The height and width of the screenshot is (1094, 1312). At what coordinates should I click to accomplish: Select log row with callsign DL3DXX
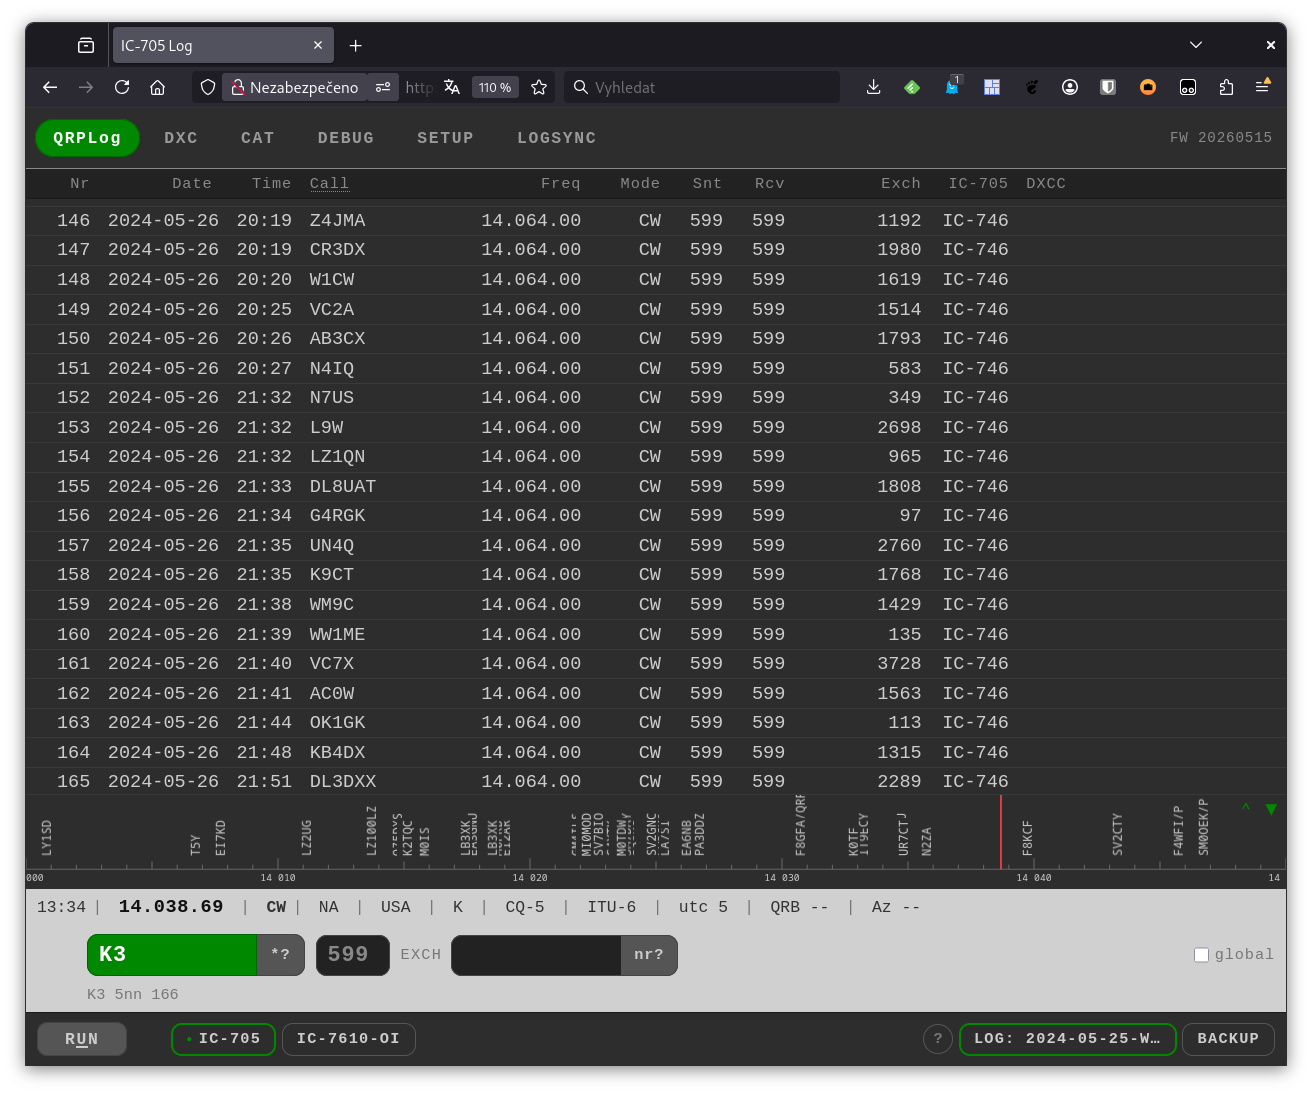(x=656, y=781)
